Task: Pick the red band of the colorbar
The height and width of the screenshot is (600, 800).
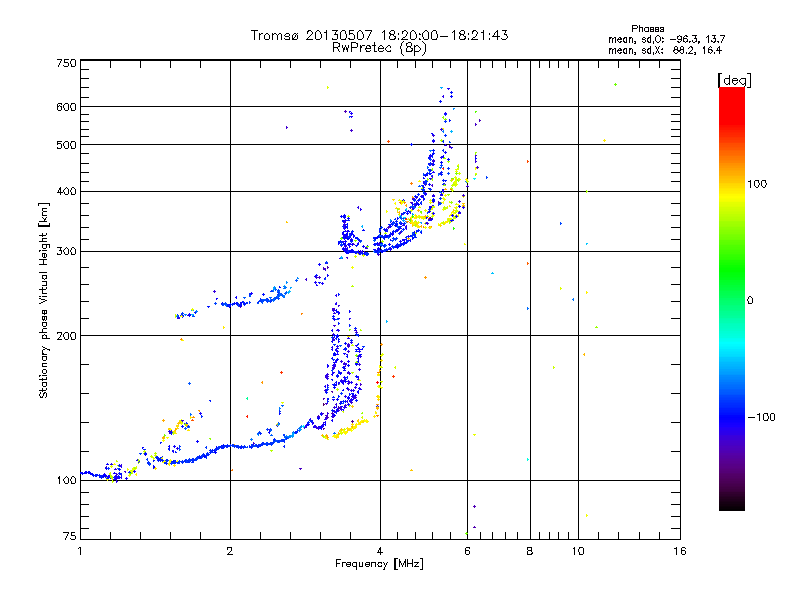Action: click(732, 107)
